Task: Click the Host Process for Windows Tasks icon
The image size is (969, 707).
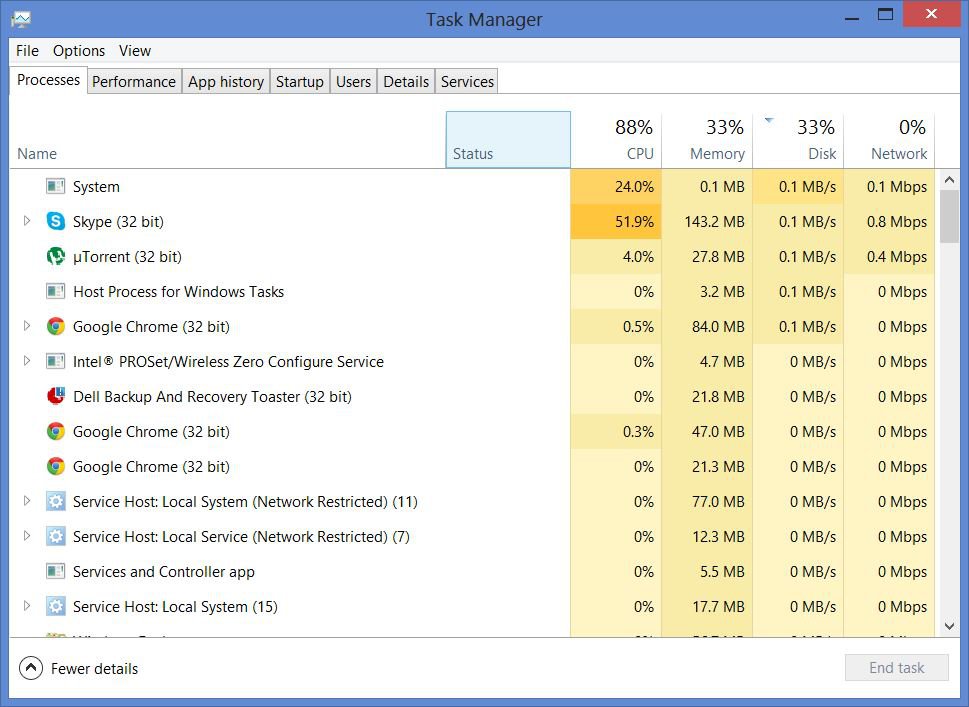Action: pyautogui.click(x=56, y=292)
